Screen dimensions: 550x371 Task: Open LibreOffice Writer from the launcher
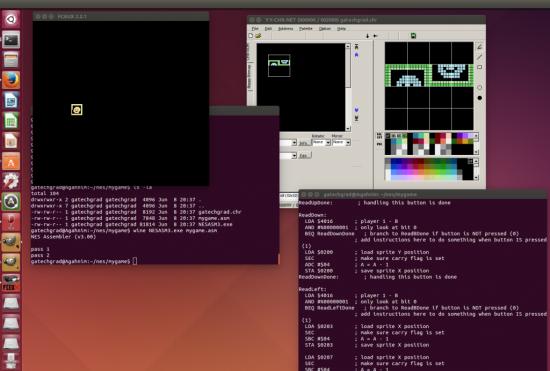11,100
